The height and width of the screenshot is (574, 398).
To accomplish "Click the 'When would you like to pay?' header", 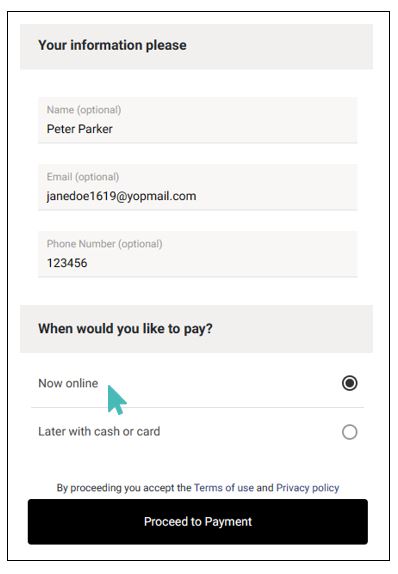I will pos(197,329).
